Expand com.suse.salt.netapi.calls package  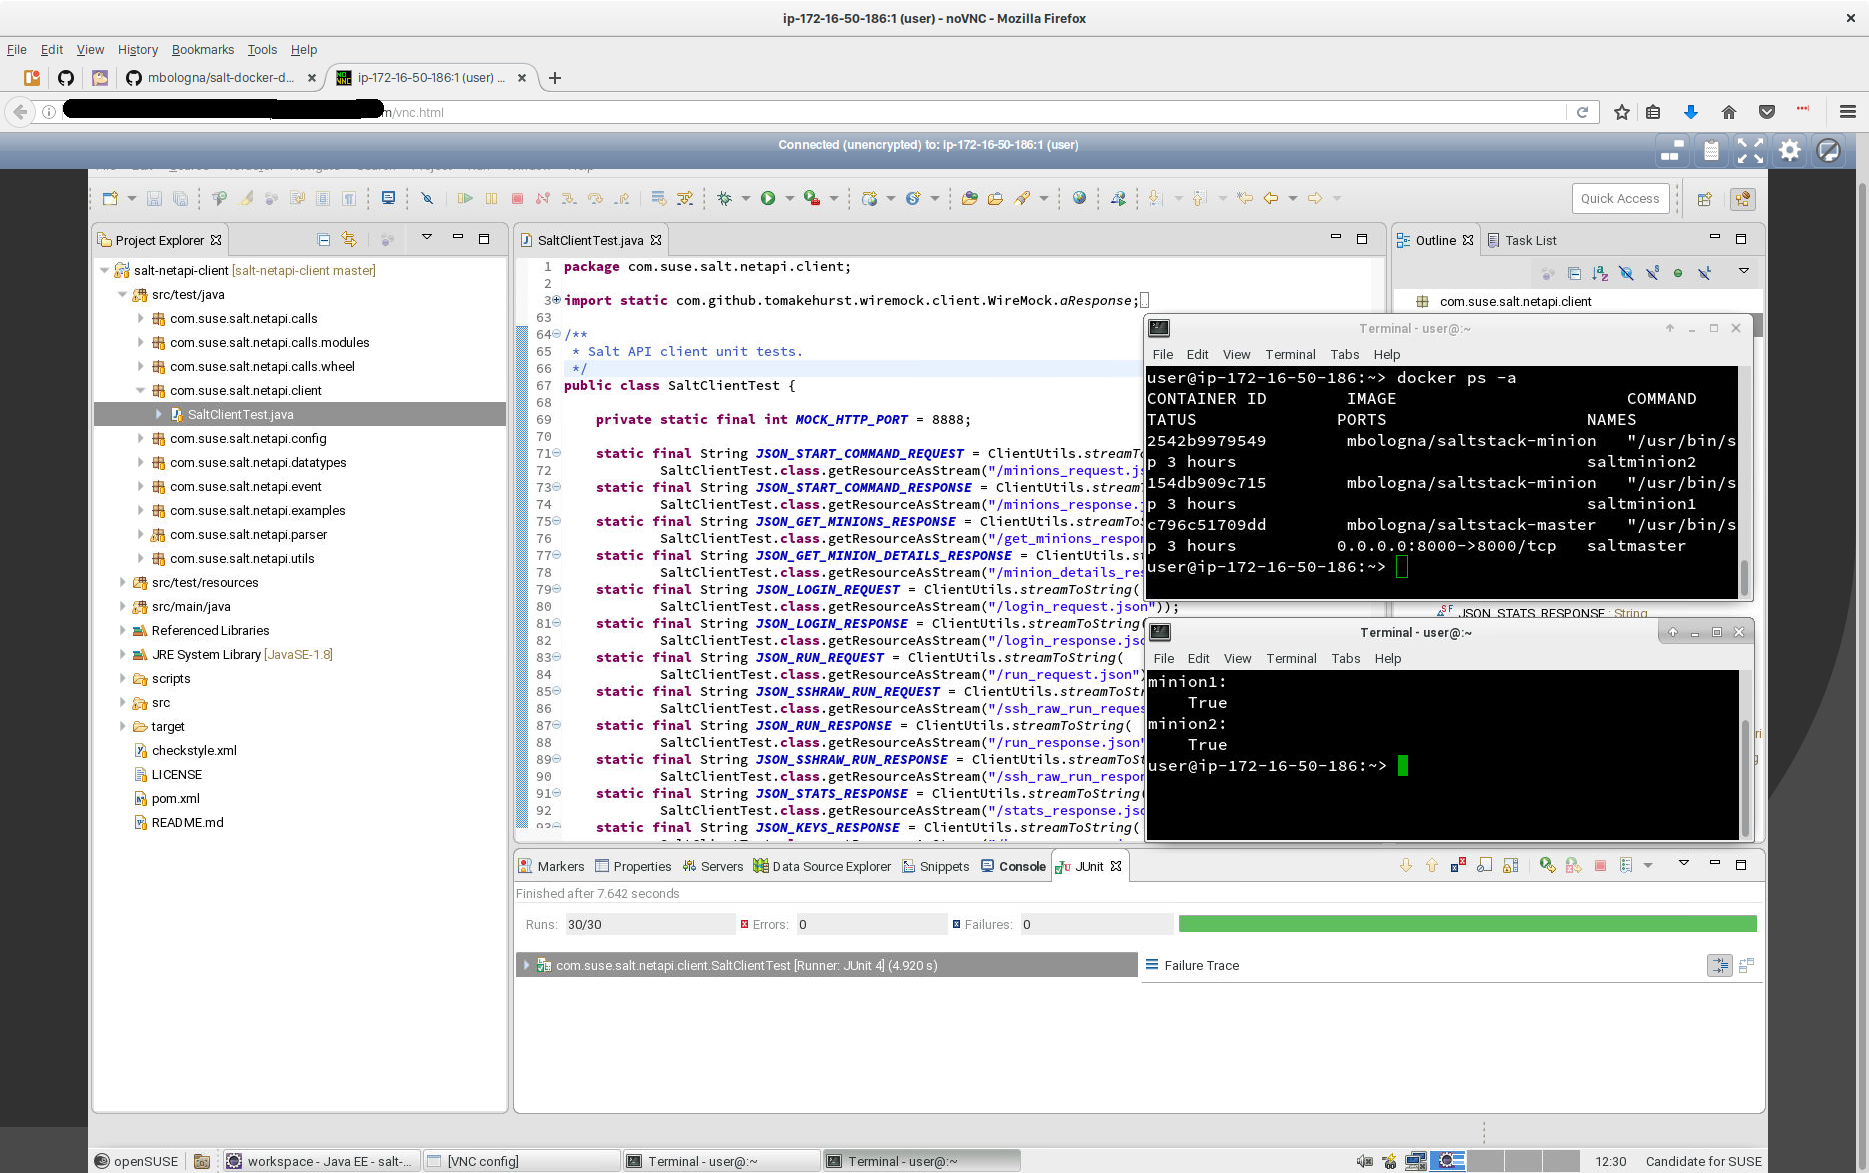coord(141,319)
